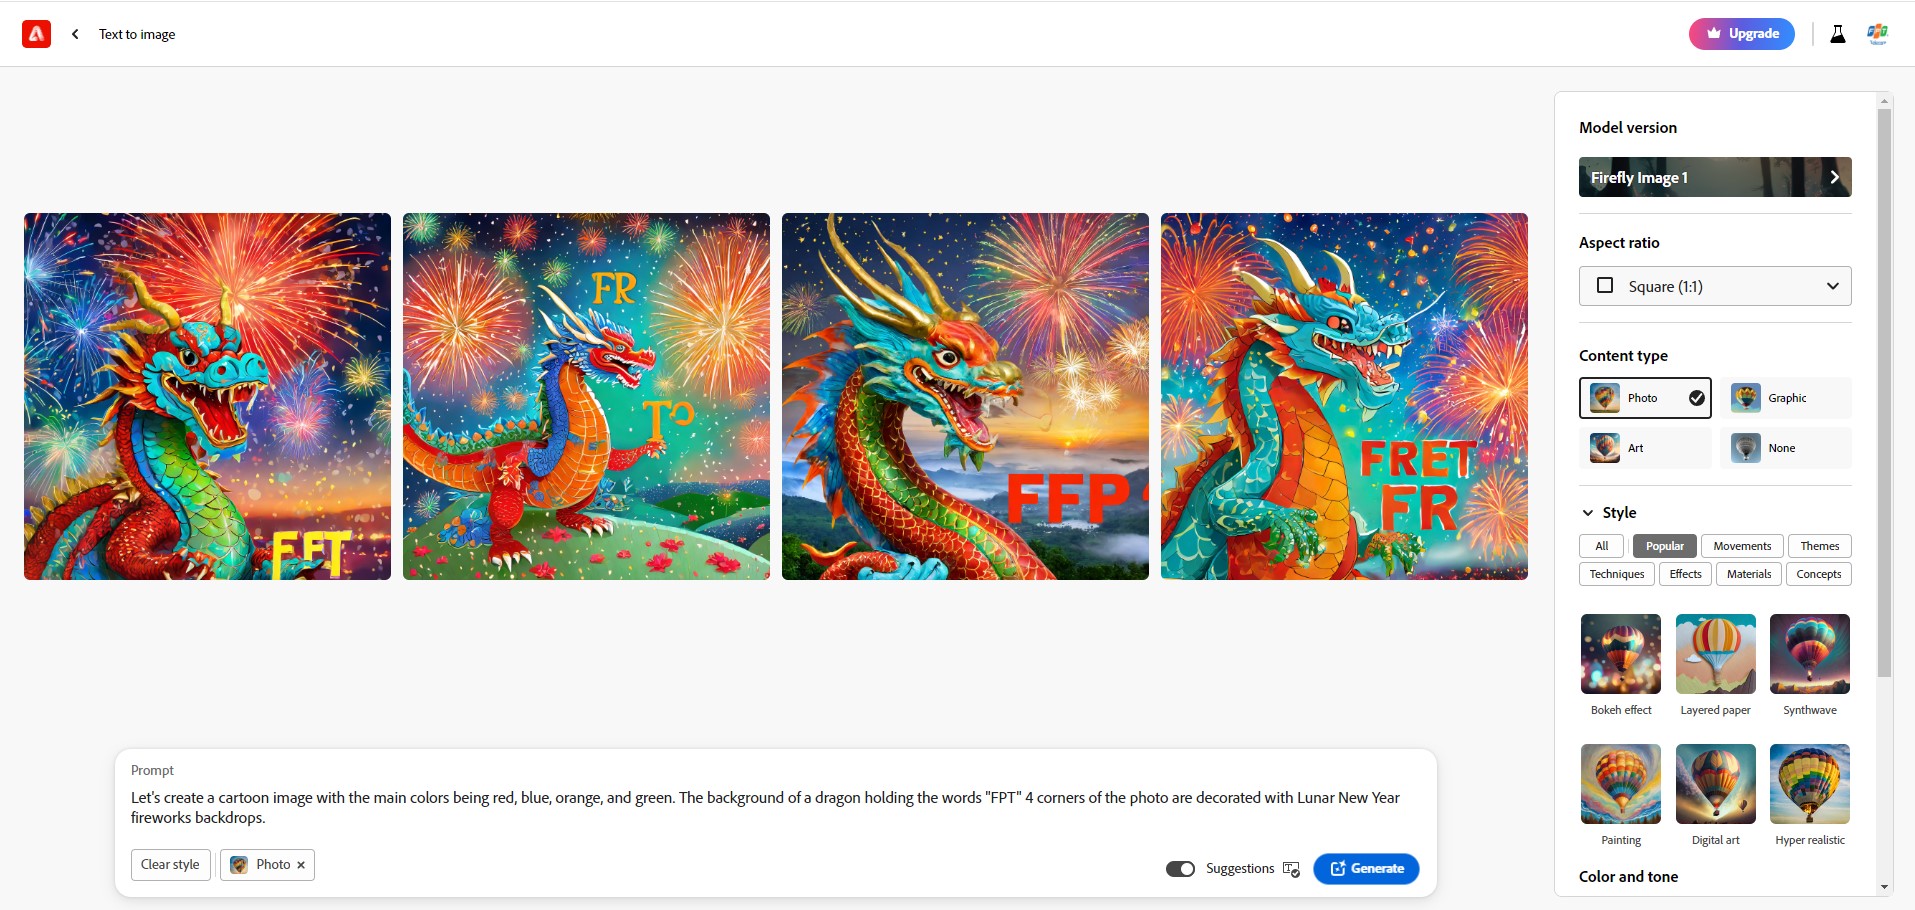Go back using the arrow beside Text to image
This screenshot has height=910, width=1915.
75,34
